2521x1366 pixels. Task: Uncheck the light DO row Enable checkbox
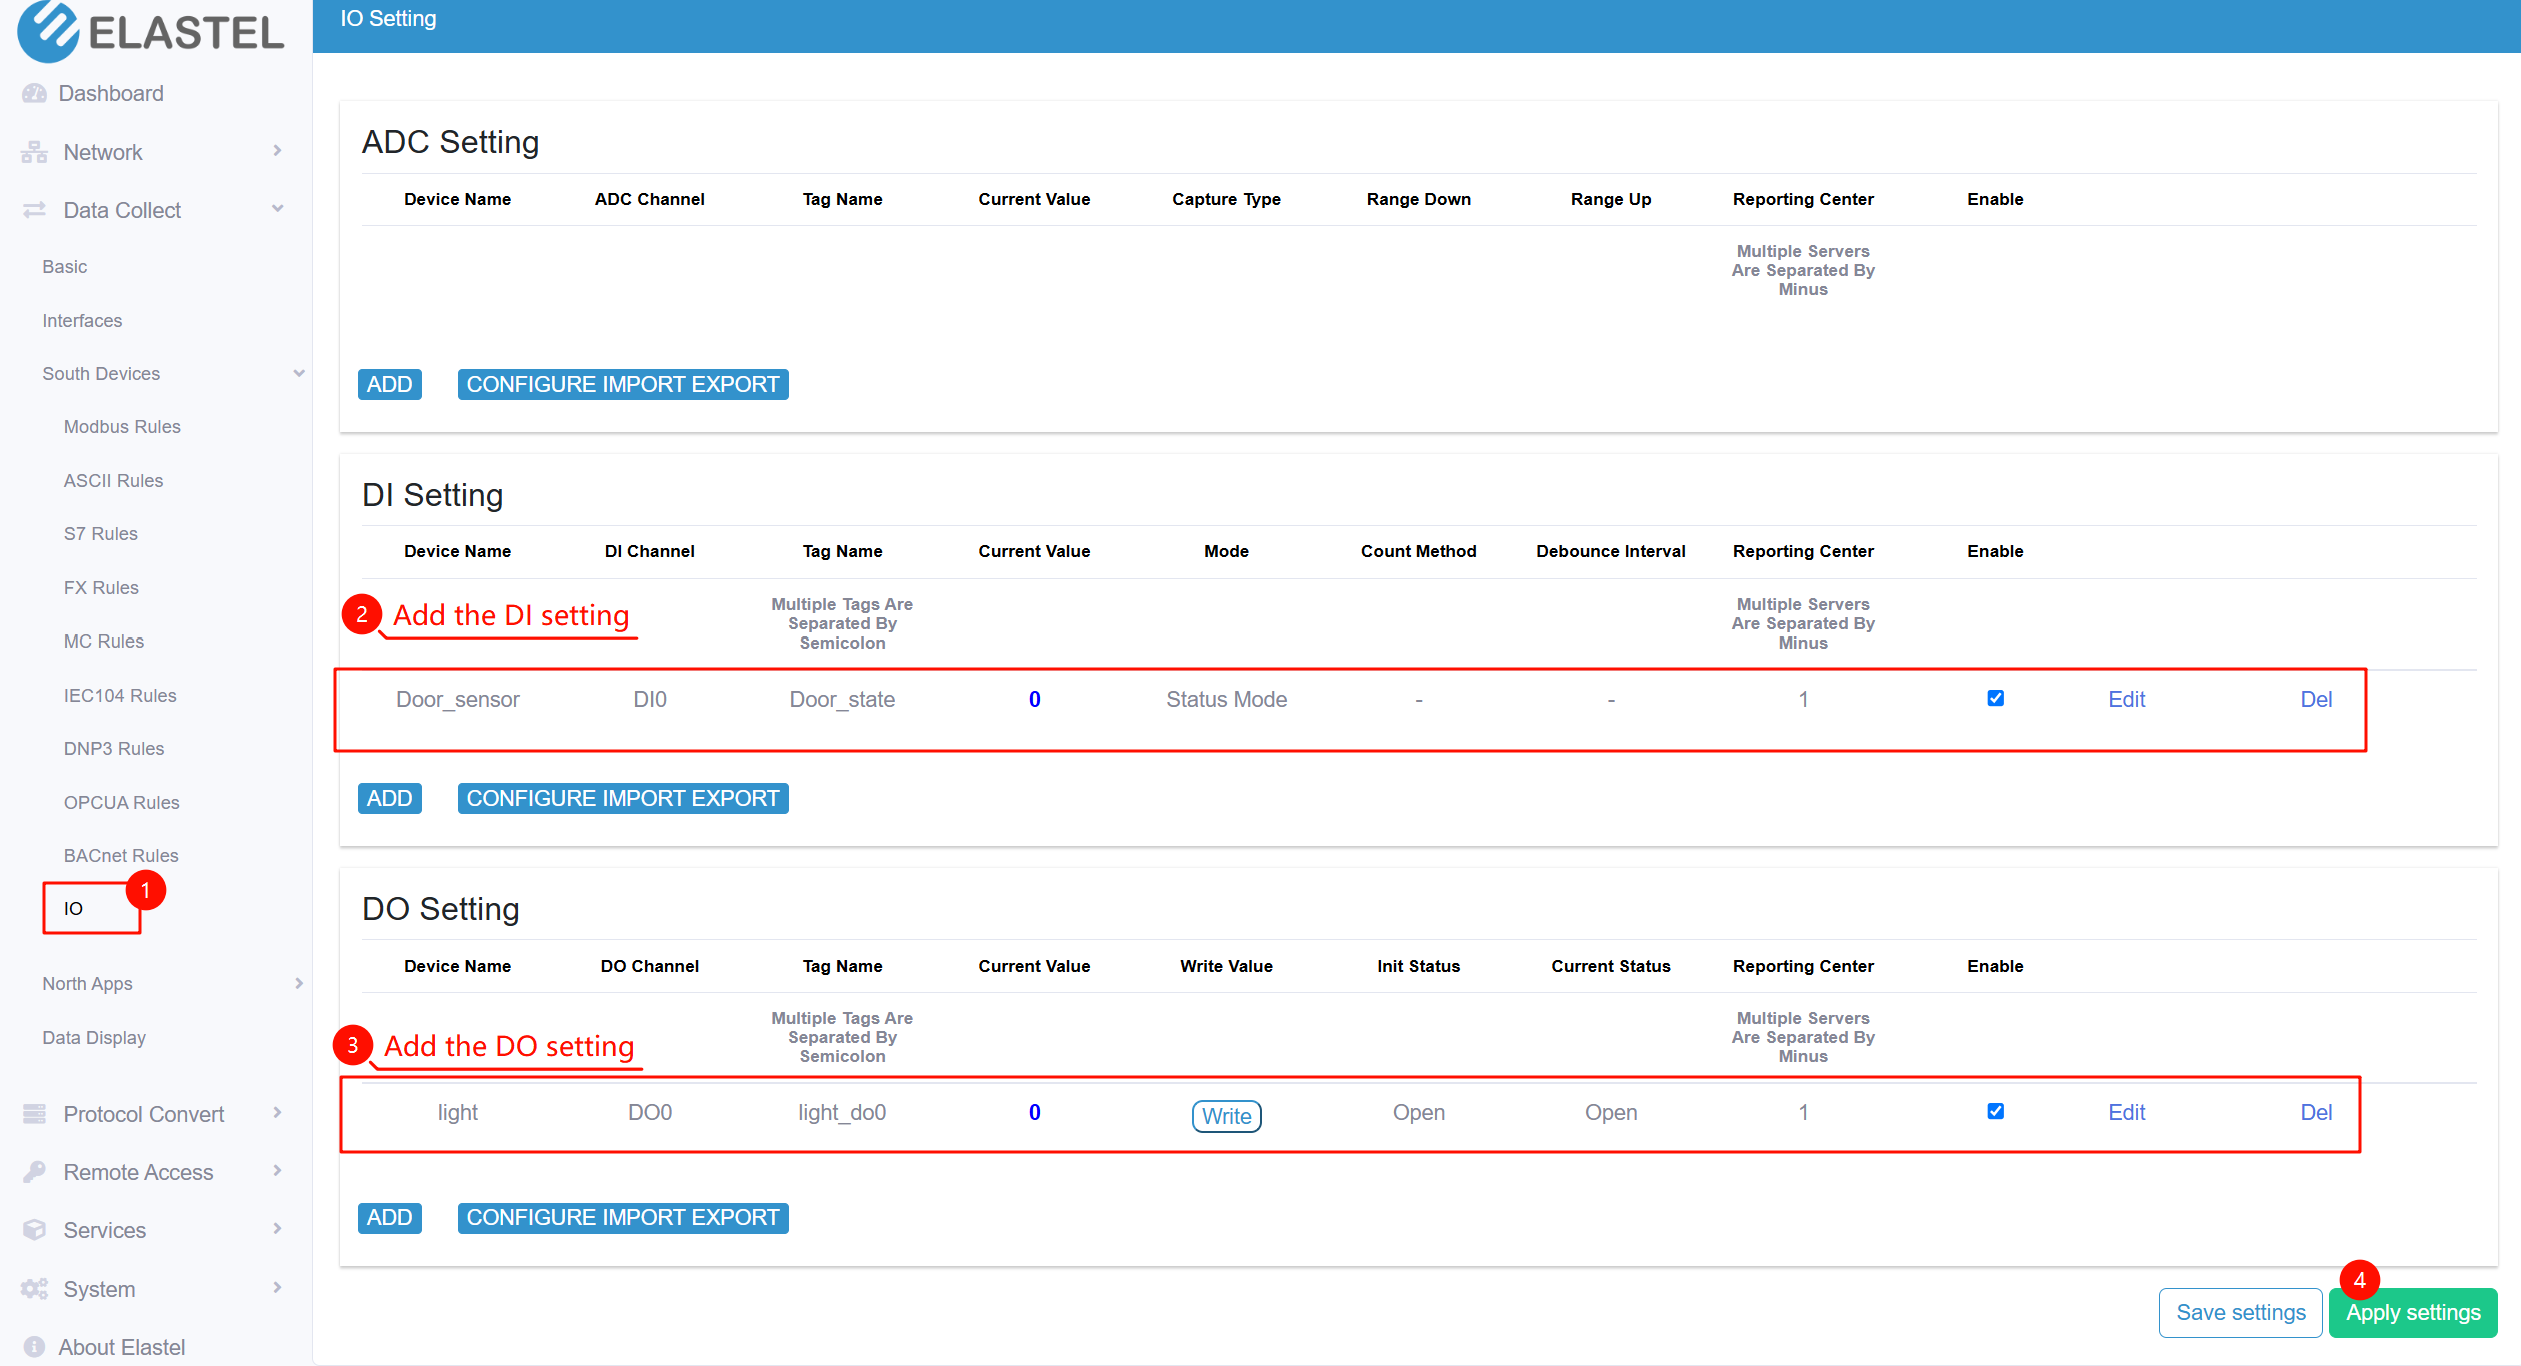pyautogui.click(x=1995, y=1111)
